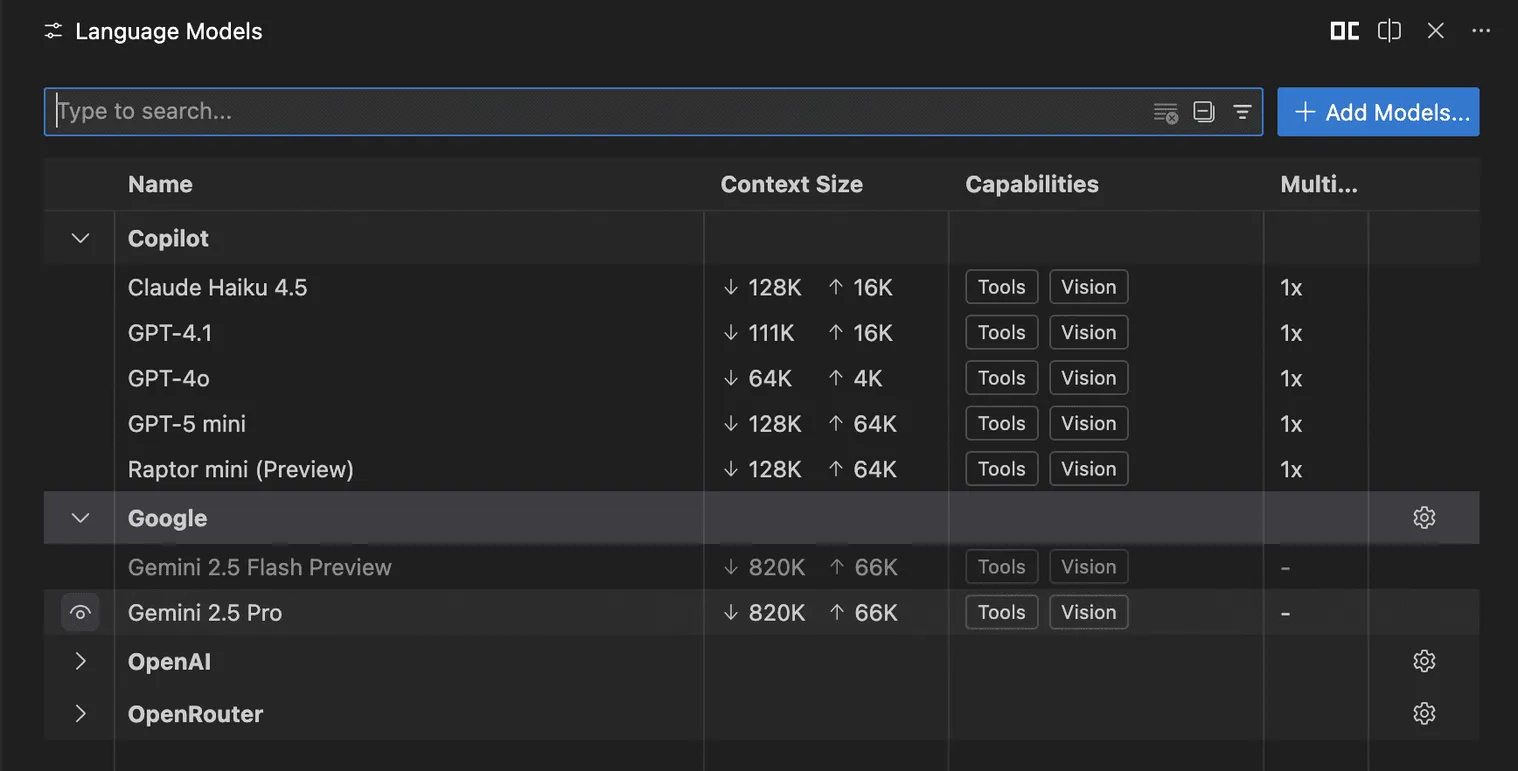Focus the 'Type to search' field

(600, 112)
